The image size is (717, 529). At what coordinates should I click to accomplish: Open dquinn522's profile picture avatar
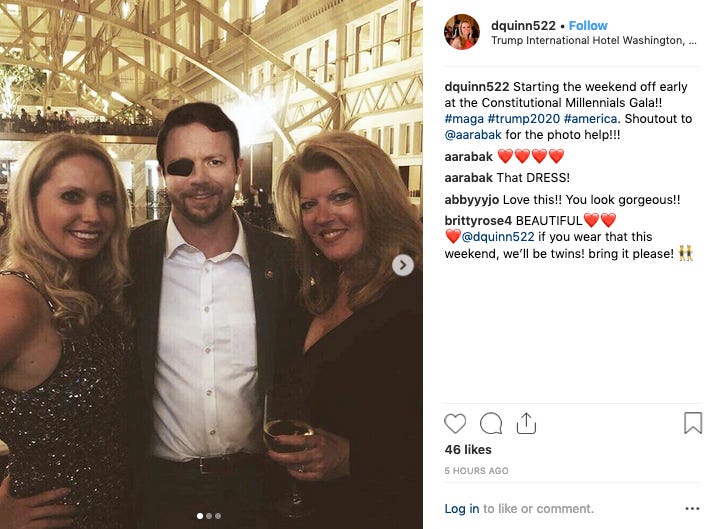click(x=462, y=32)
